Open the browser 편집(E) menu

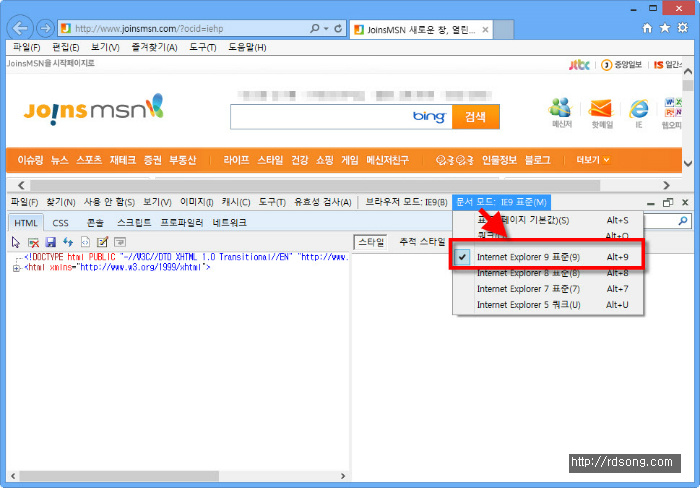coord(66,47)
